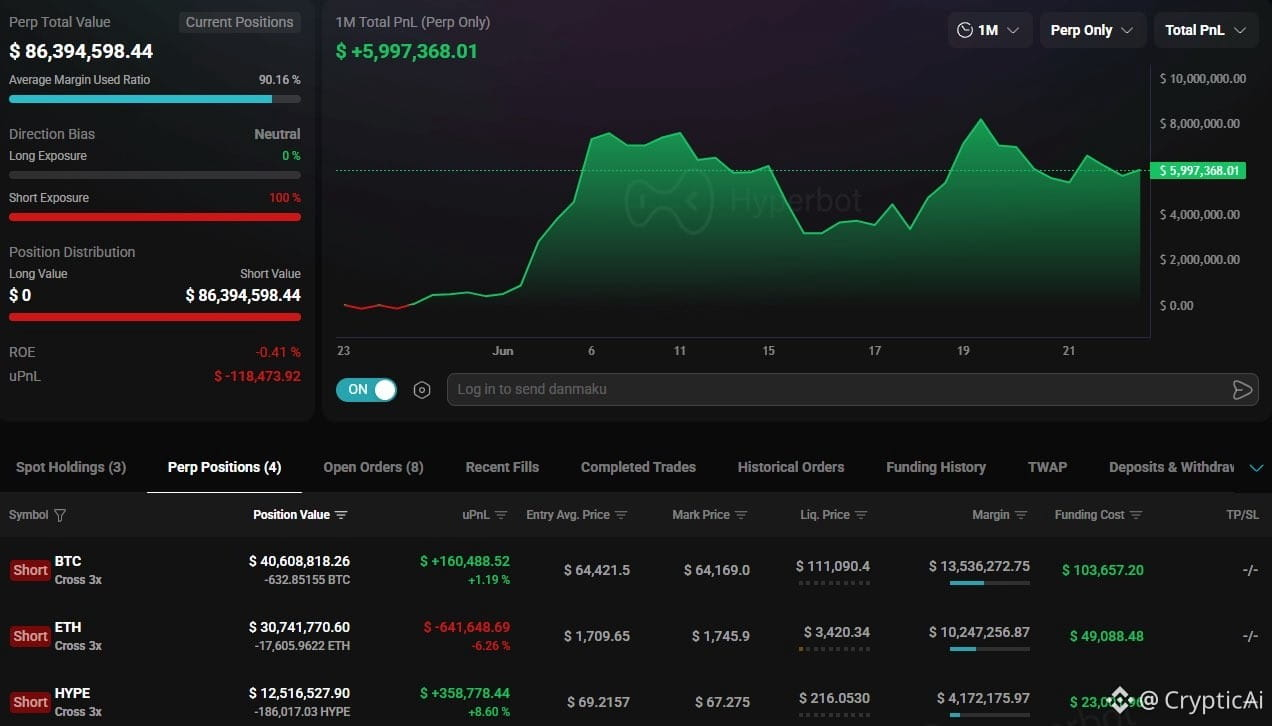Open the Perp Only dropdown
Screen dimensions: 1272x726
pyautogui.click(x=1092, y=30)
